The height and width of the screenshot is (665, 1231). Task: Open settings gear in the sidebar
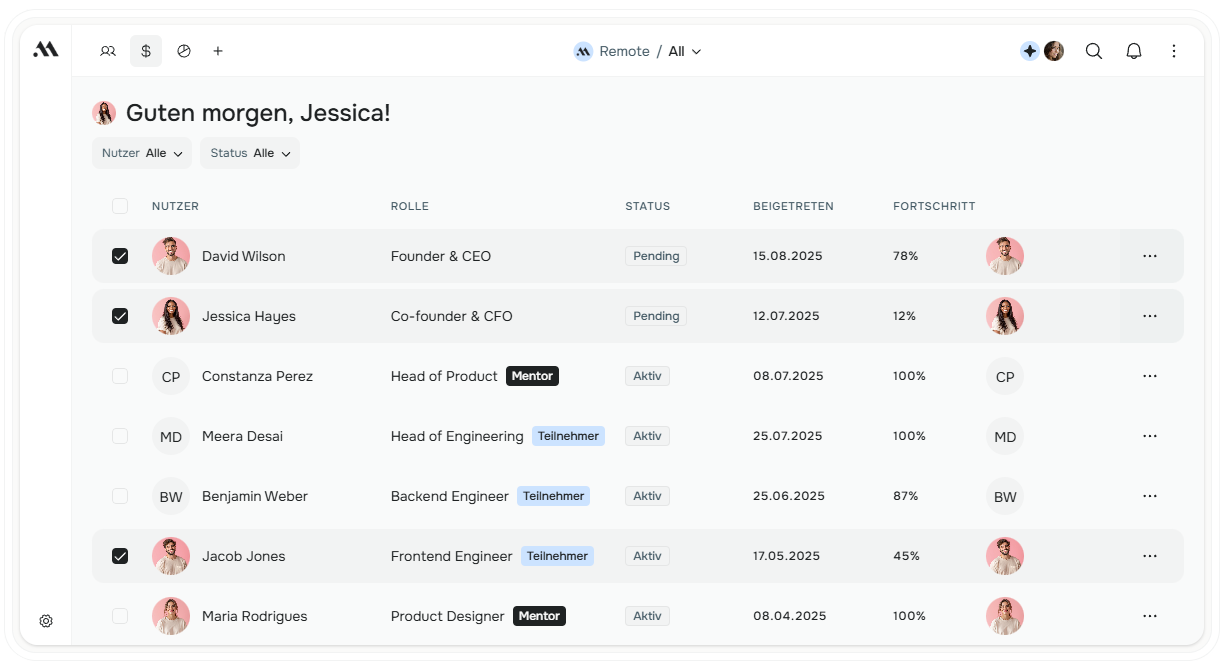click(x=46, y=621)
